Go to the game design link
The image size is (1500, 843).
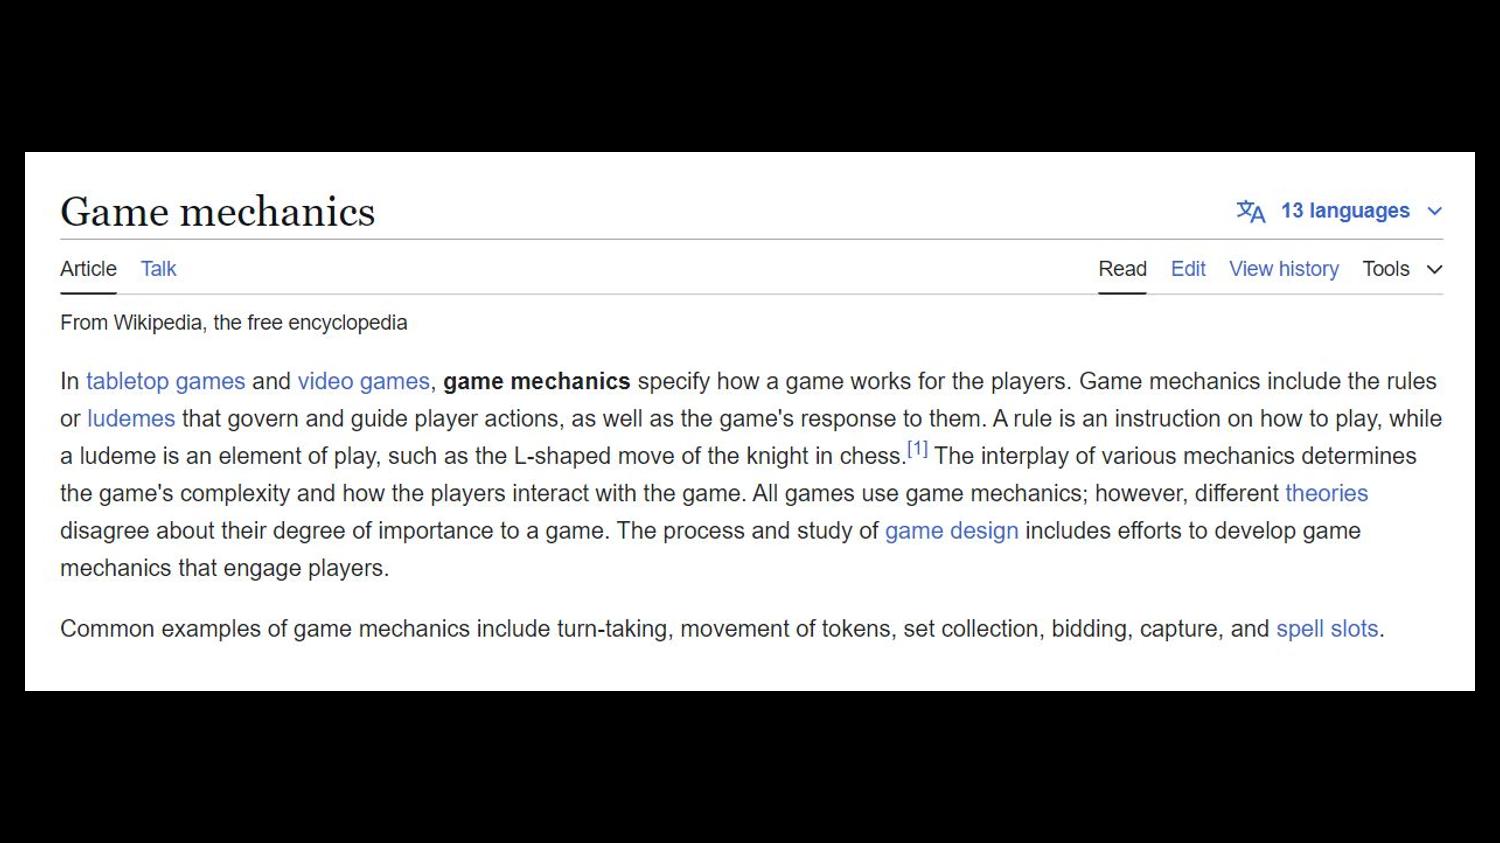pos(951,530)
